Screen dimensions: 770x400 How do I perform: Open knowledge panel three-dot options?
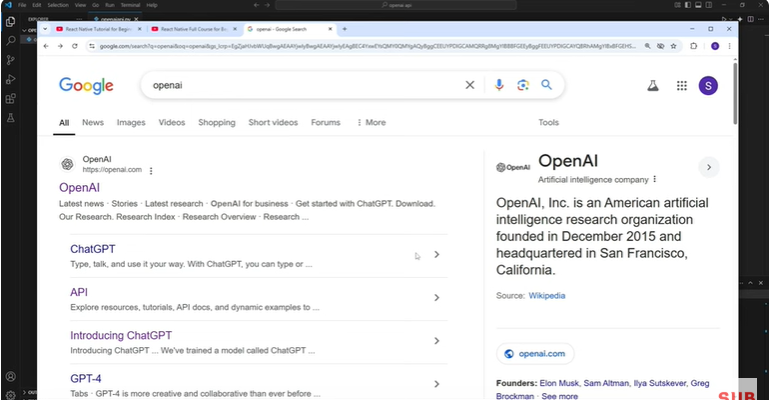pos(655,180)
